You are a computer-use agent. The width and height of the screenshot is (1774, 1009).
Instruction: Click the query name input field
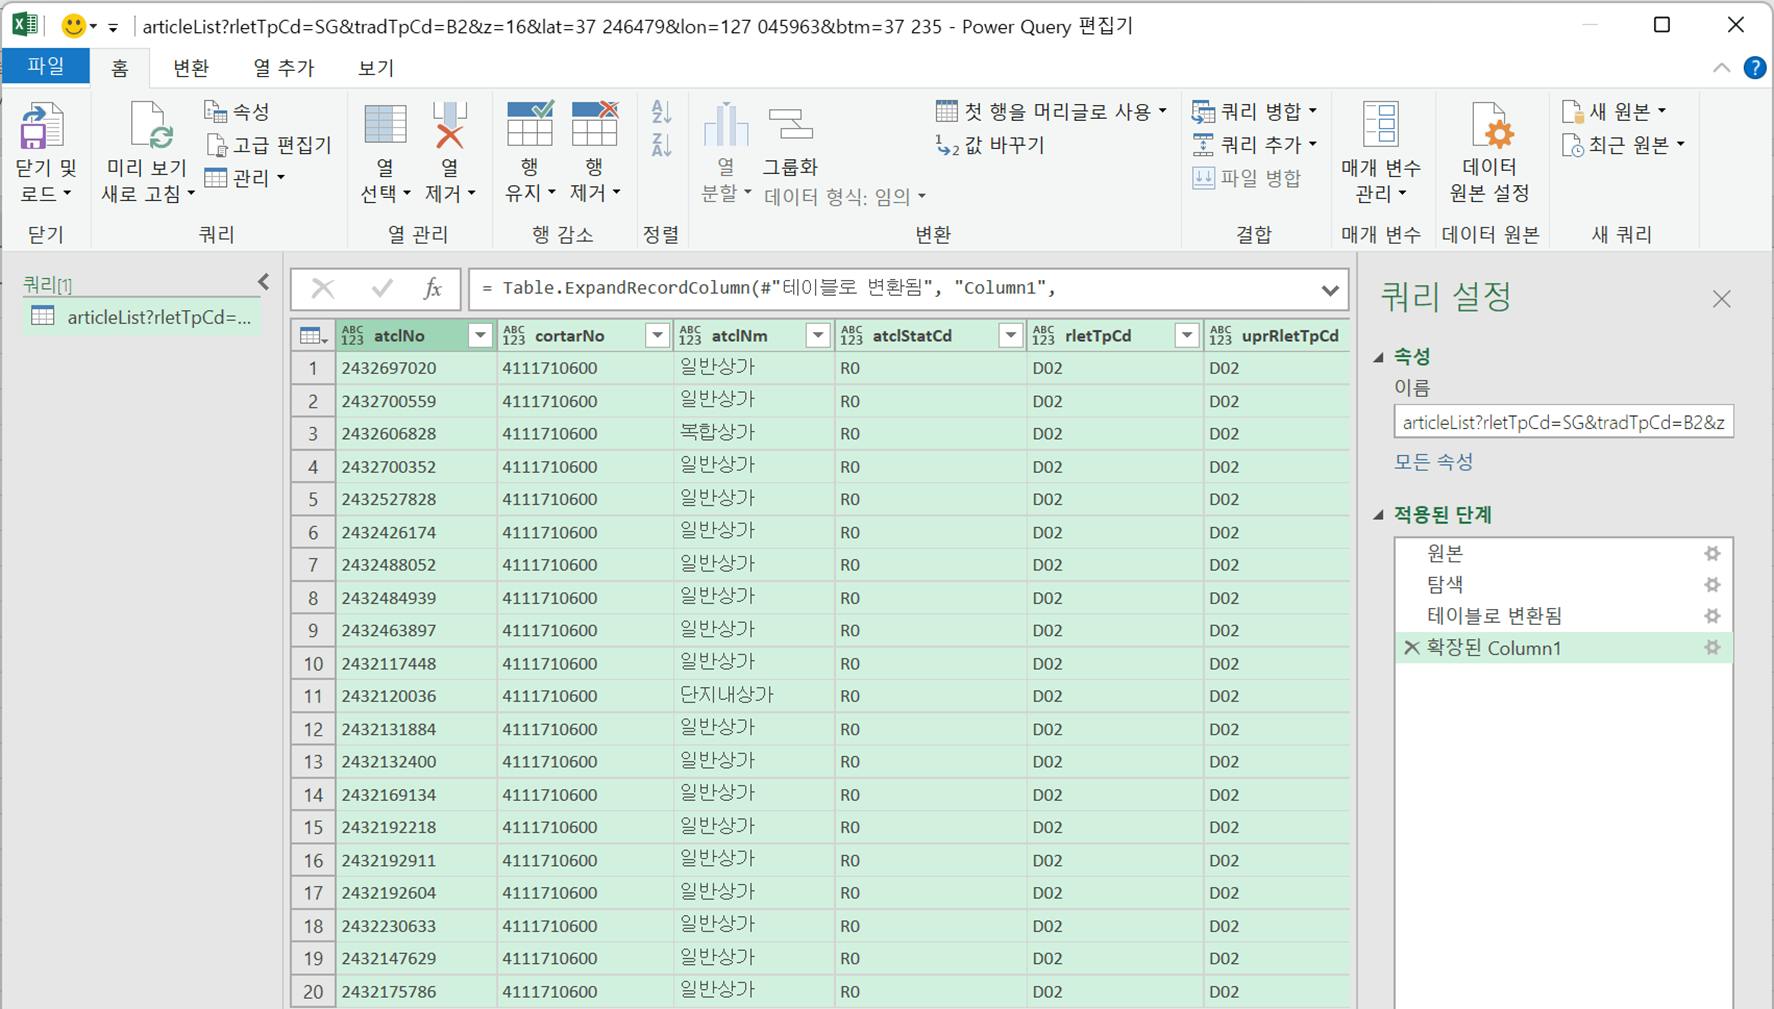coord(1562,422)
